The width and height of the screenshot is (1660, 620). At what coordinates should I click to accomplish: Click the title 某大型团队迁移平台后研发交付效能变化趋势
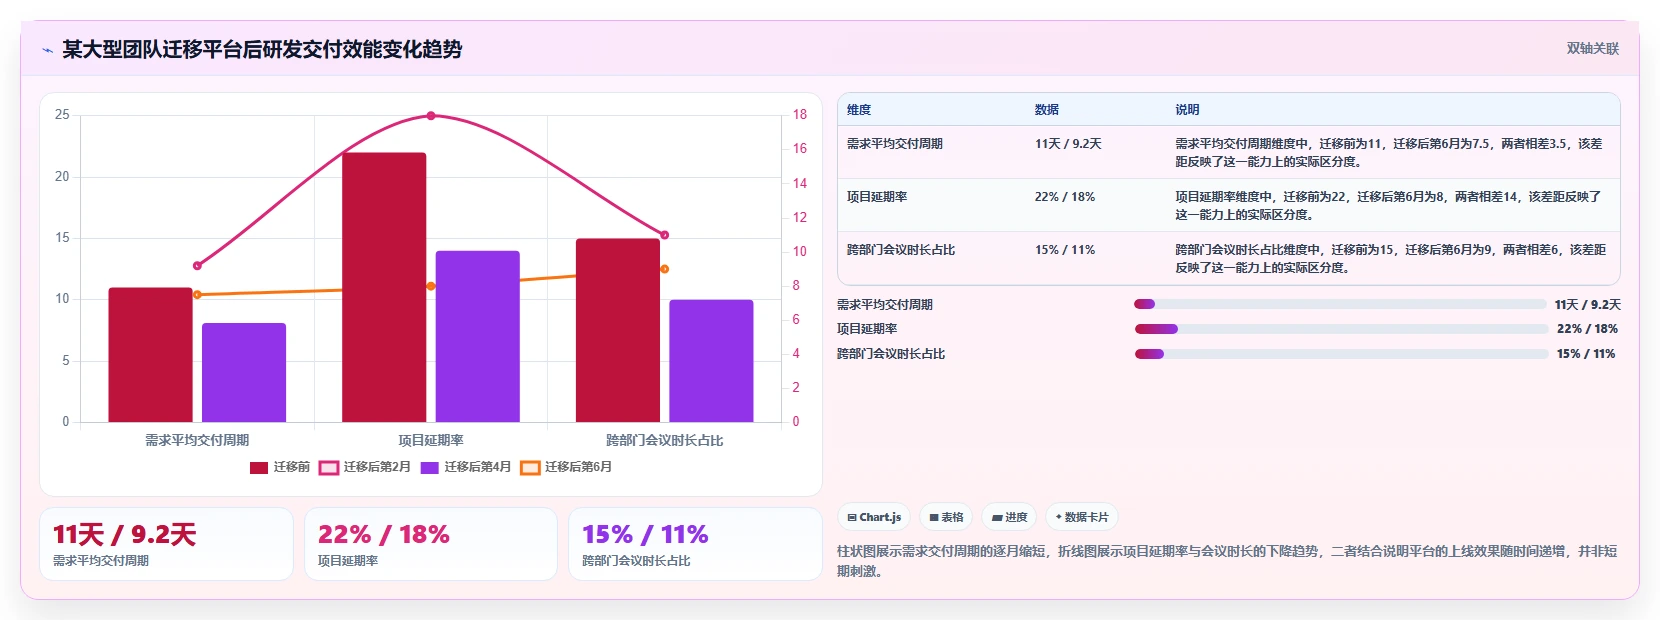pos(262,50)
